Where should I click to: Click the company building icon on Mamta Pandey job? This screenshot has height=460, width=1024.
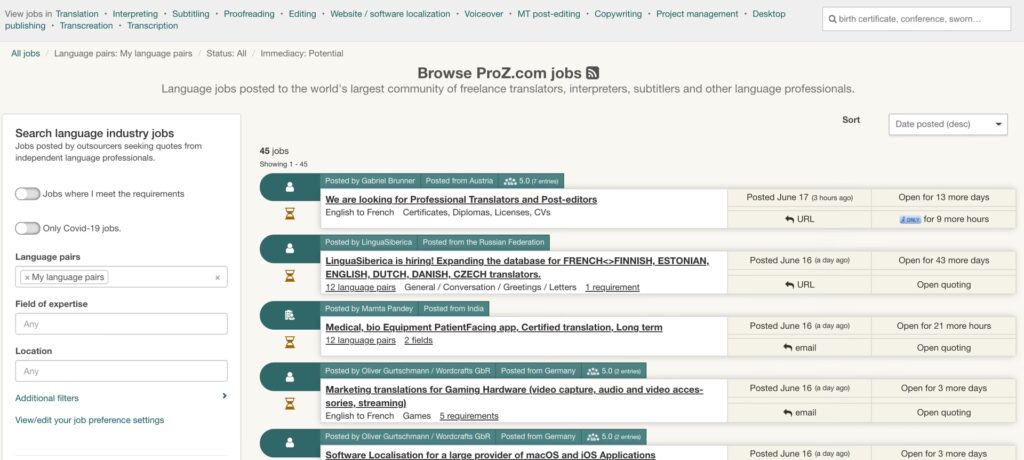[290, 315]
